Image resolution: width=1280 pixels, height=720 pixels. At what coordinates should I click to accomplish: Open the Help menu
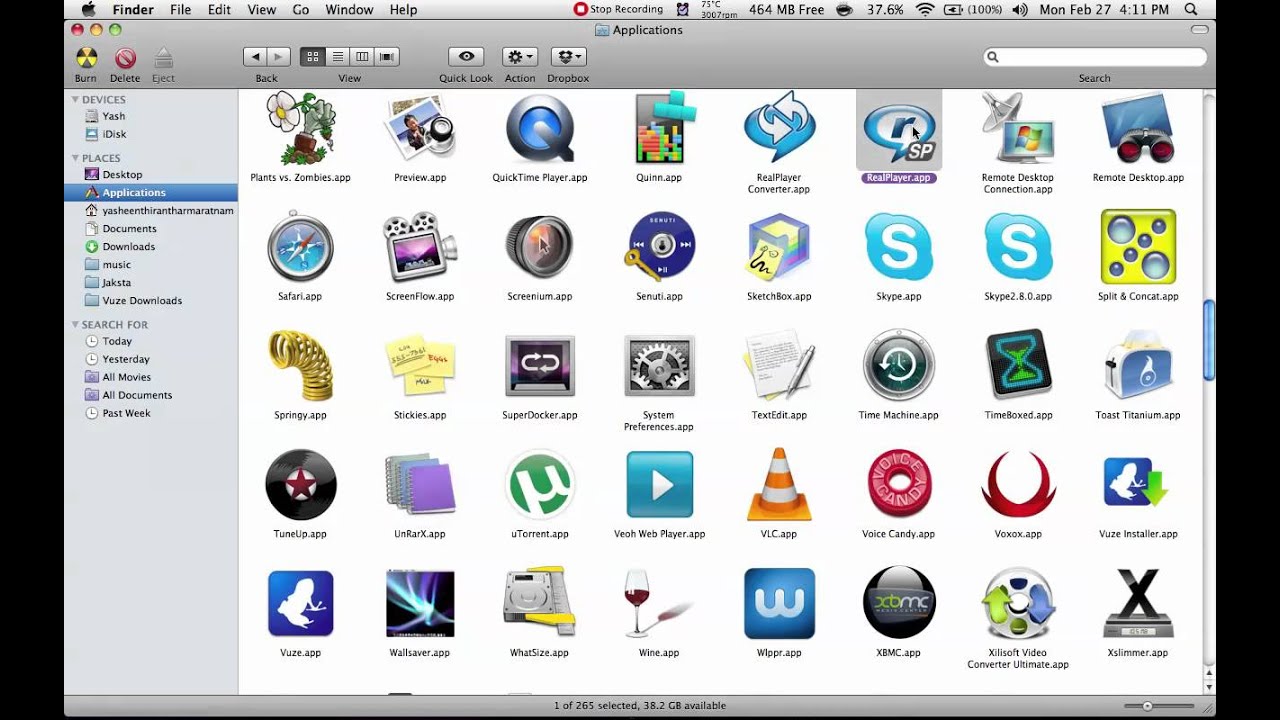(403, 9)
